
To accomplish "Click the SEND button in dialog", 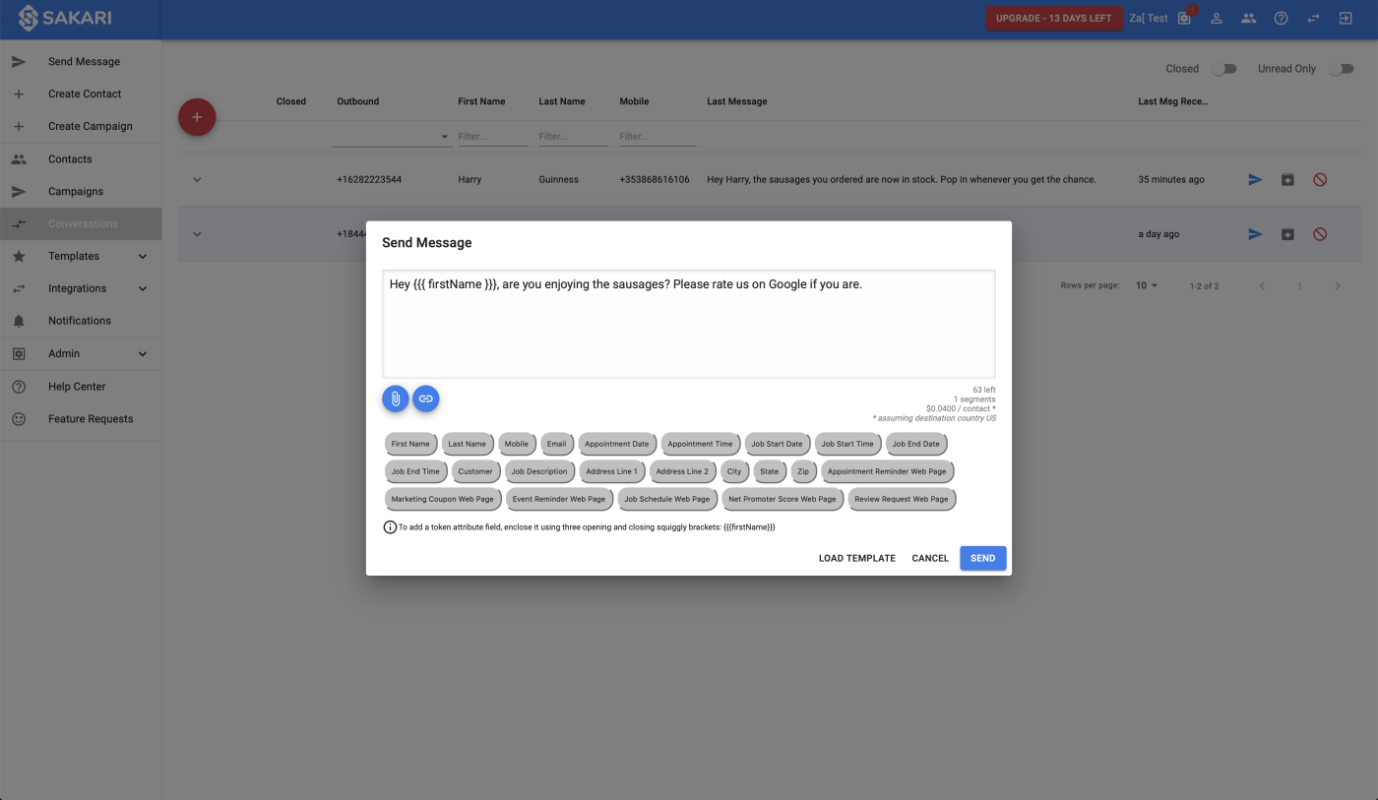I will (x=983, y=558).
